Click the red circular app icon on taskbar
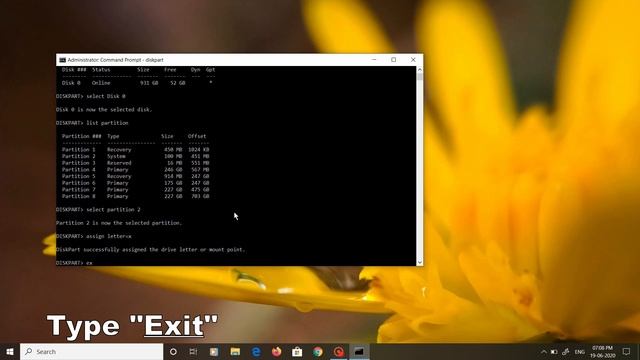 (339, 351)
